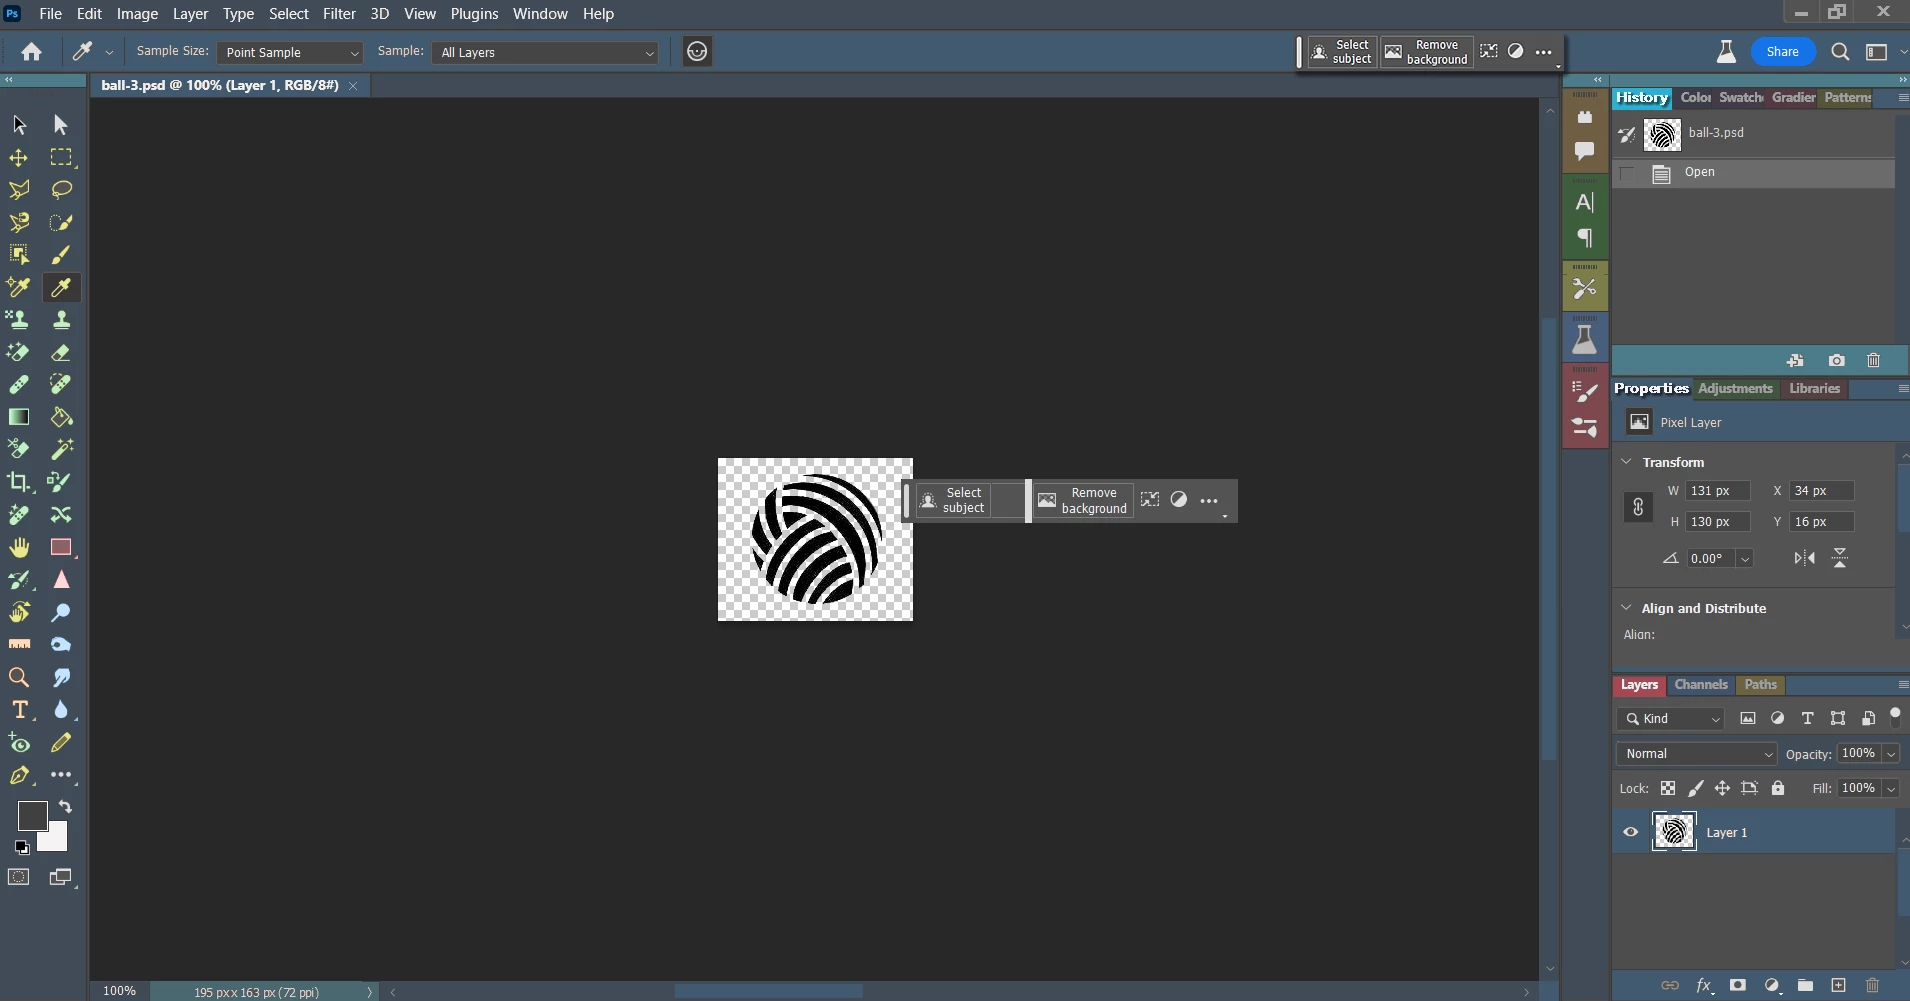Image resolution: width=1910 pixels, height=1001 pixels.
Task: Add a layer mask in Layers panel
Action: point(1738,985)
